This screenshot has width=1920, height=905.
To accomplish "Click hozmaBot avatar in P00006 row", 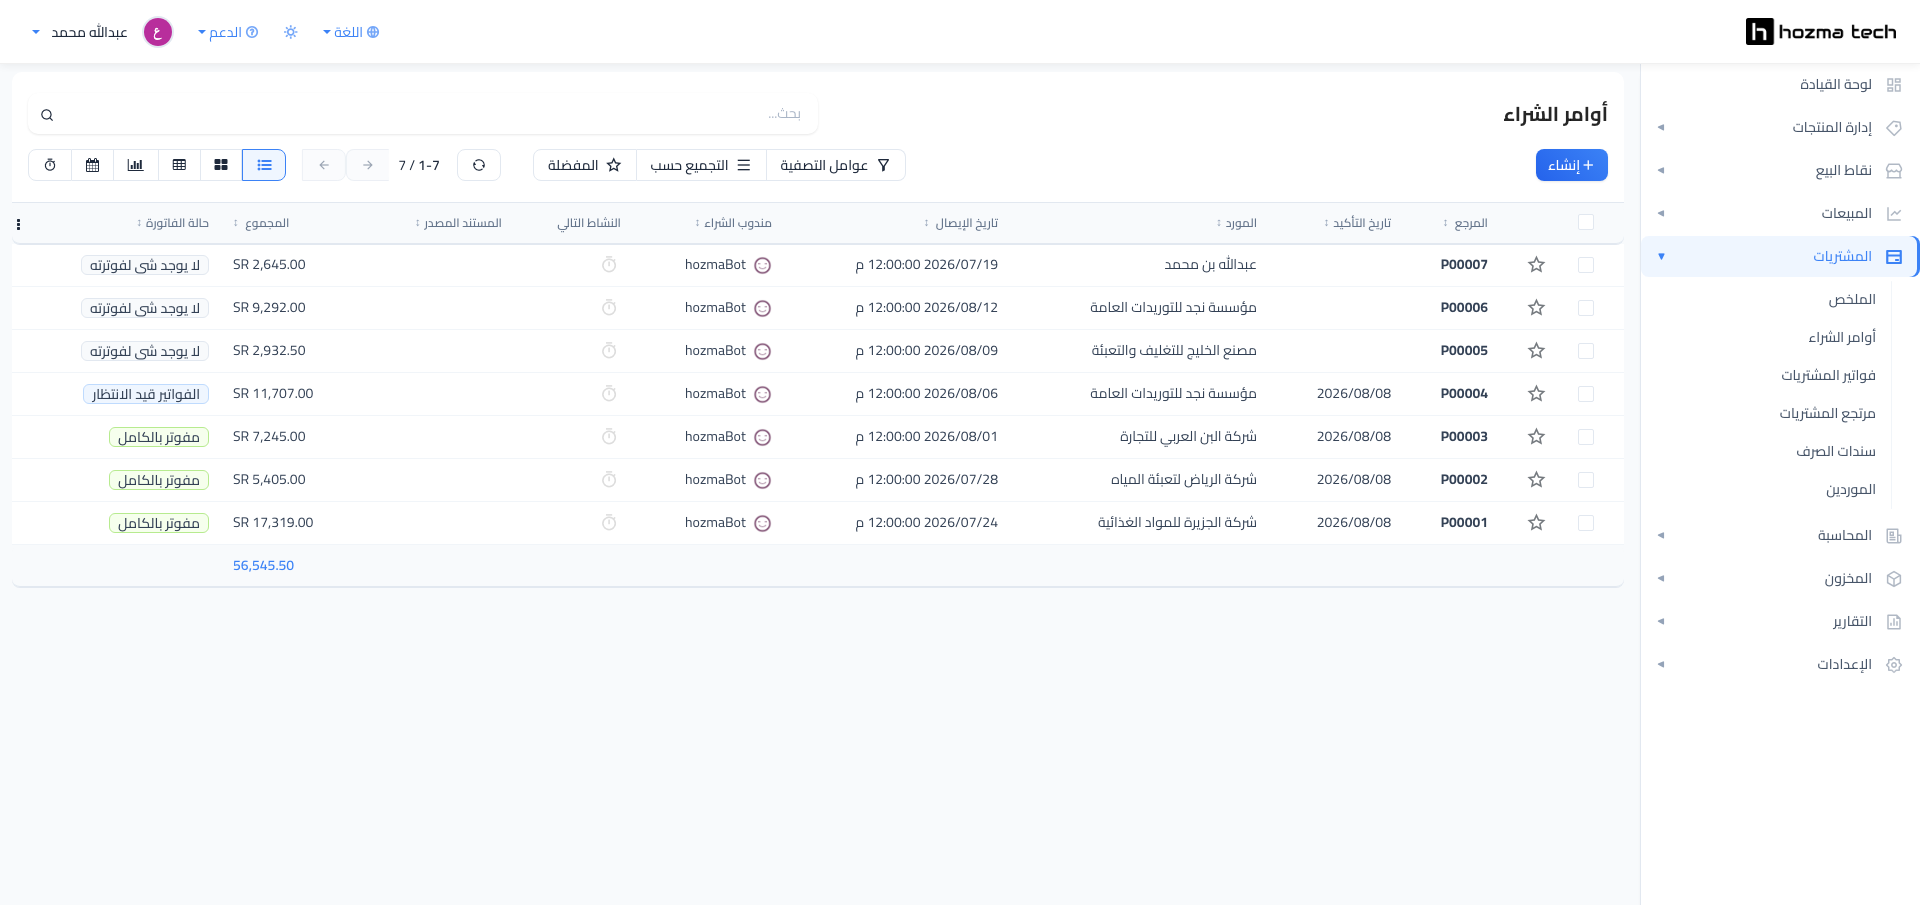I will pyautogui.click(x=762, y=308).
